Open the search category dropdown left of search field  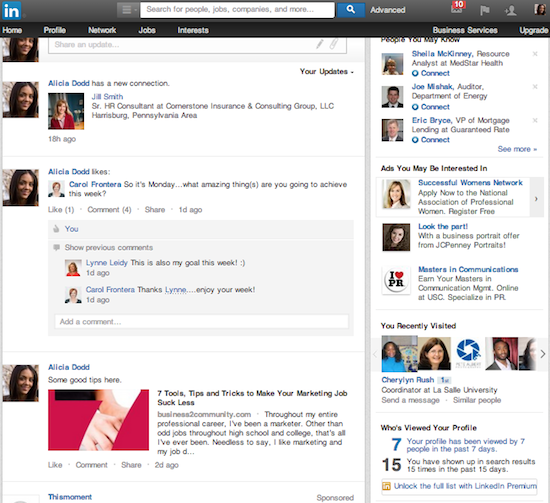pyautogui.click(x=128, y=10)
